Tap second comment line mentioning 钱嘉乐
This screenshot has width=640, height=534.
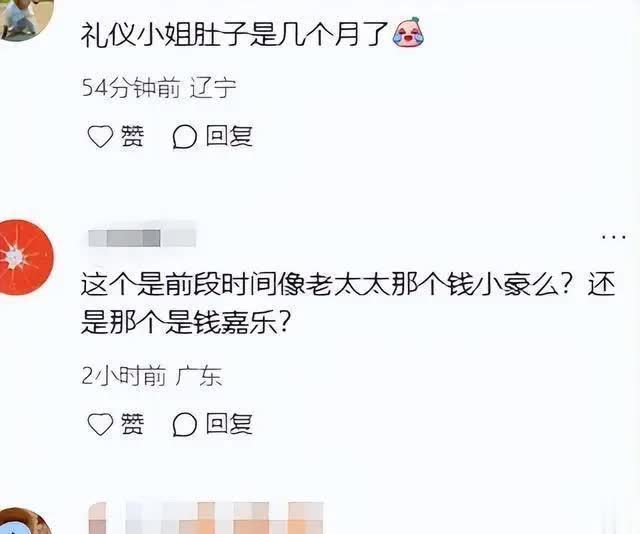[185, 322]
